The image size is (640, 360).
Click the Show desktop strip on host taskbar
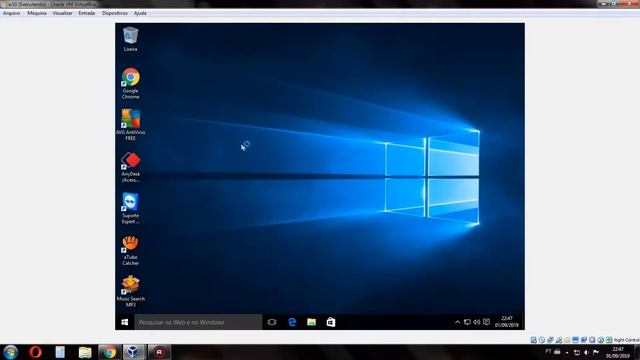click(x=637, y=352)
